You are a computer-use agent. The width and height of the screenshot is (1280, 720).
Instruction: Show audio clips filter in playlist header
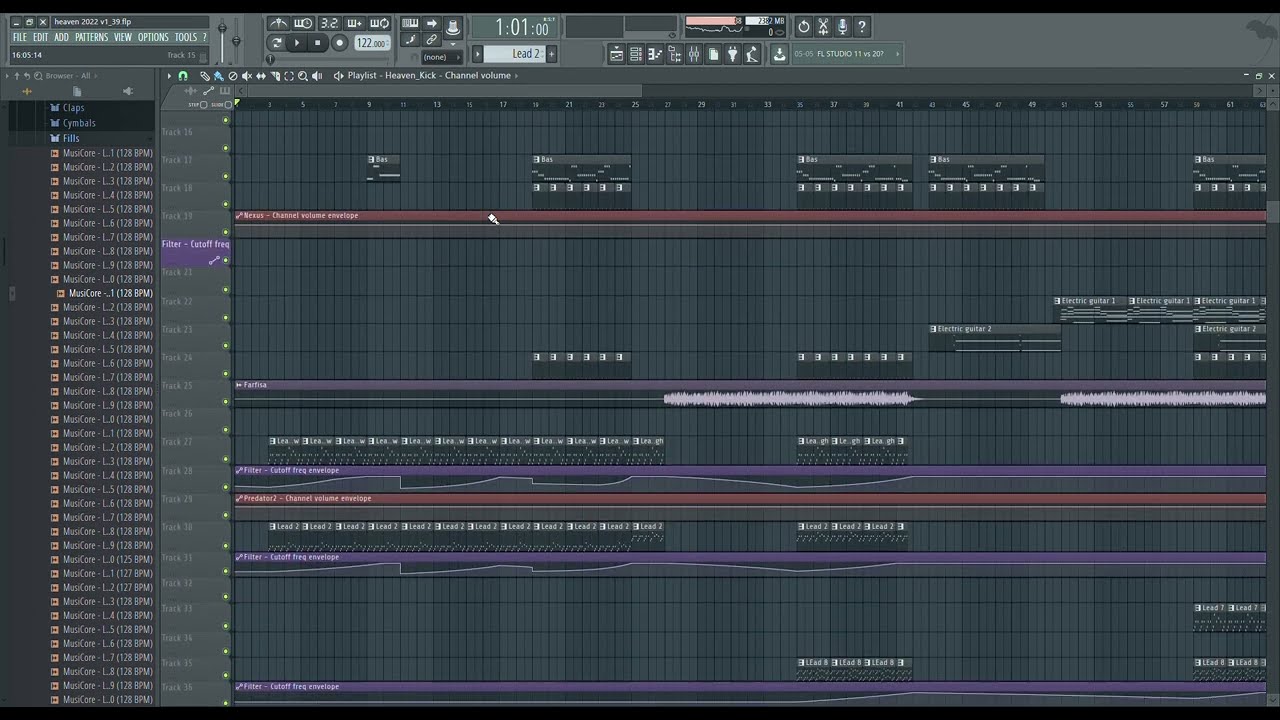(191, 91)
